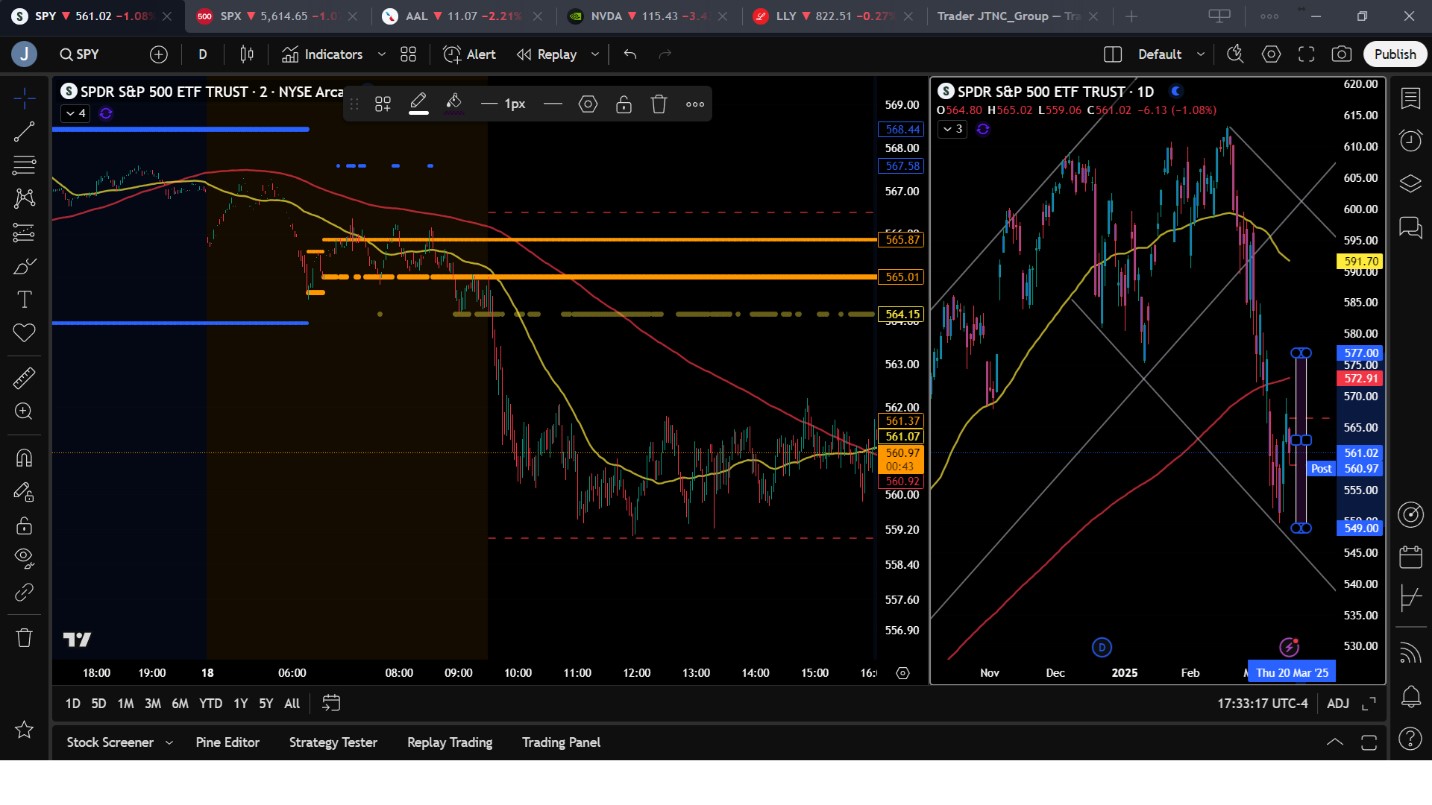Image resolution: width=1432 pixels, height=805 pixels.
Task: Change the D timeframe interval
Action: pyautogui.click(x=203, y=54)
